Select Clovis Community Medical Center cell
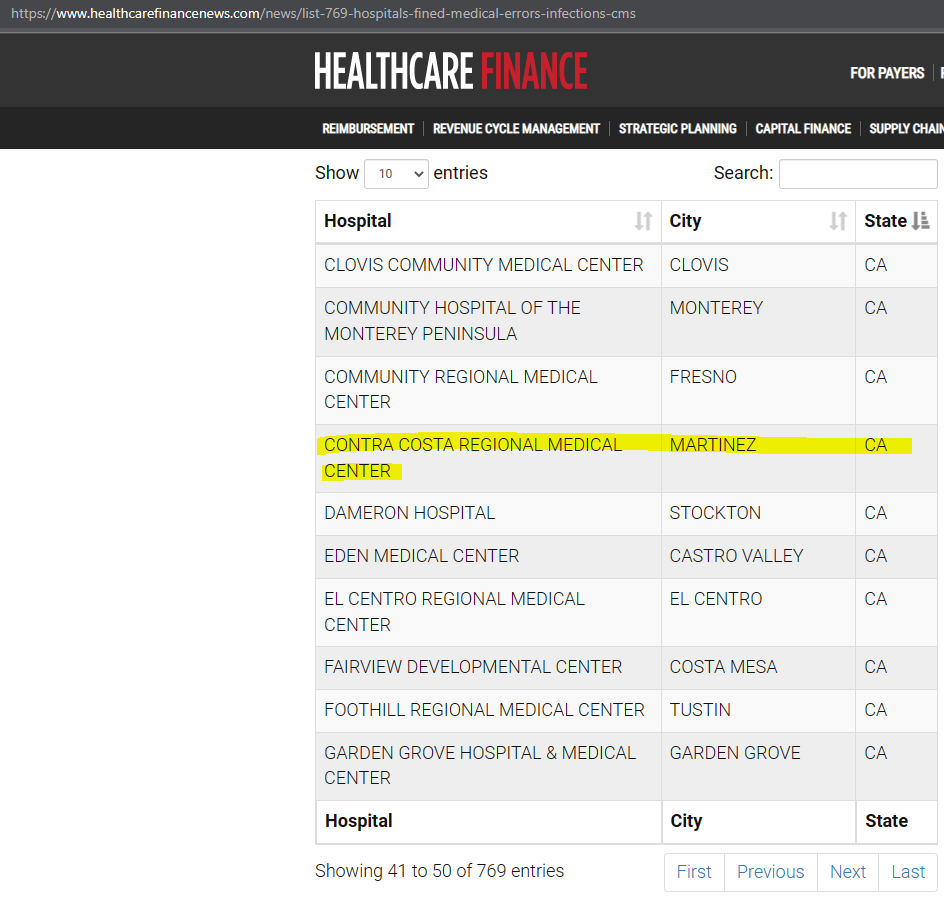Image resolution: width=944 pixels, height=897 pixels. 488,265
